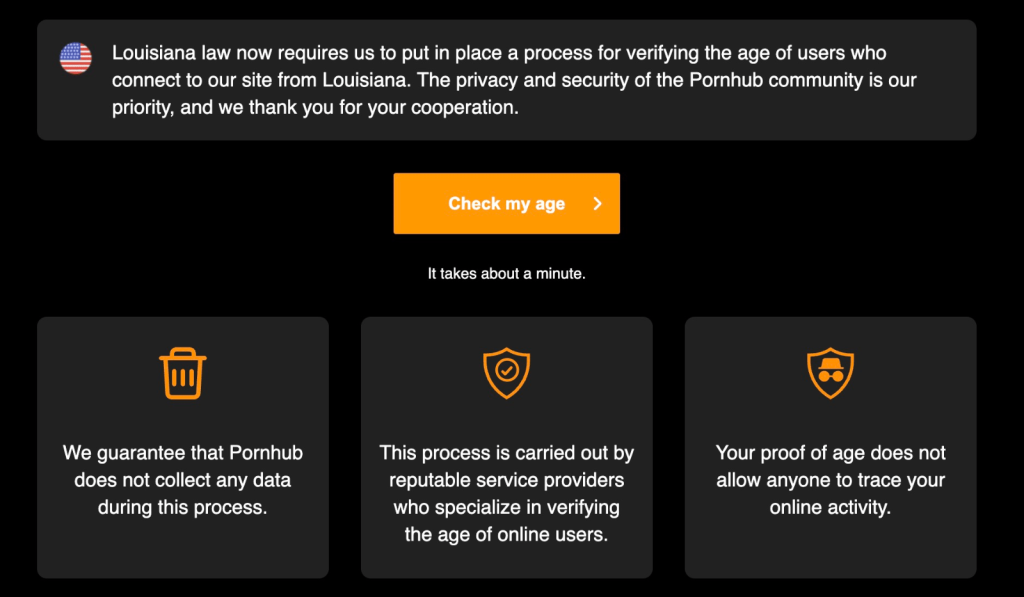Click the Check my age button

507,203
